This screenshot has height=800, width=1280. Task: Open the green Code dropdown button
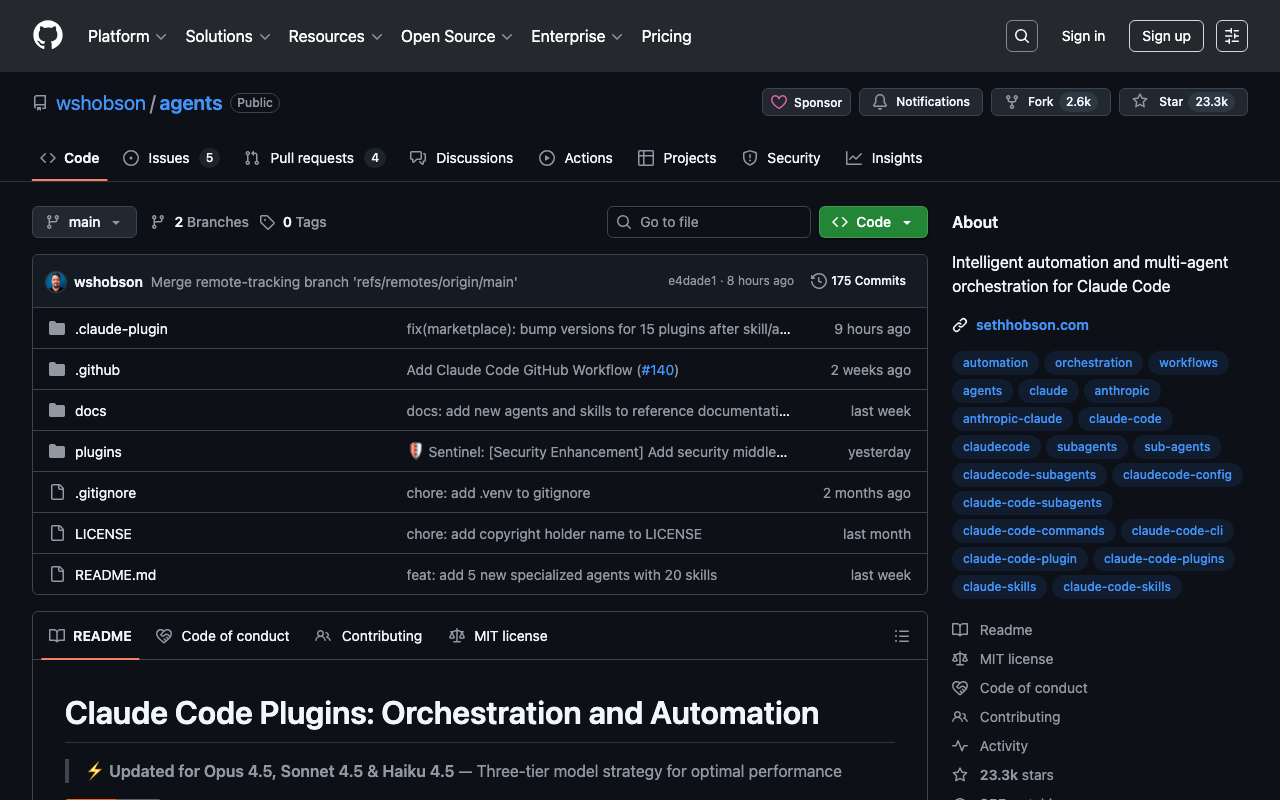(x=872, y=222)
